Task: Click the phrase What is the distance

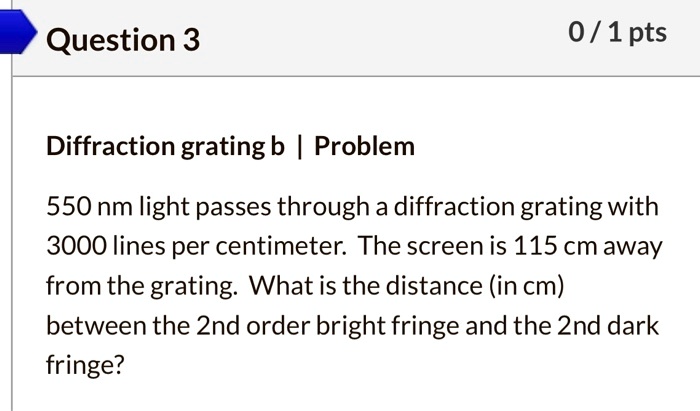Action: (x=366, y=286)
